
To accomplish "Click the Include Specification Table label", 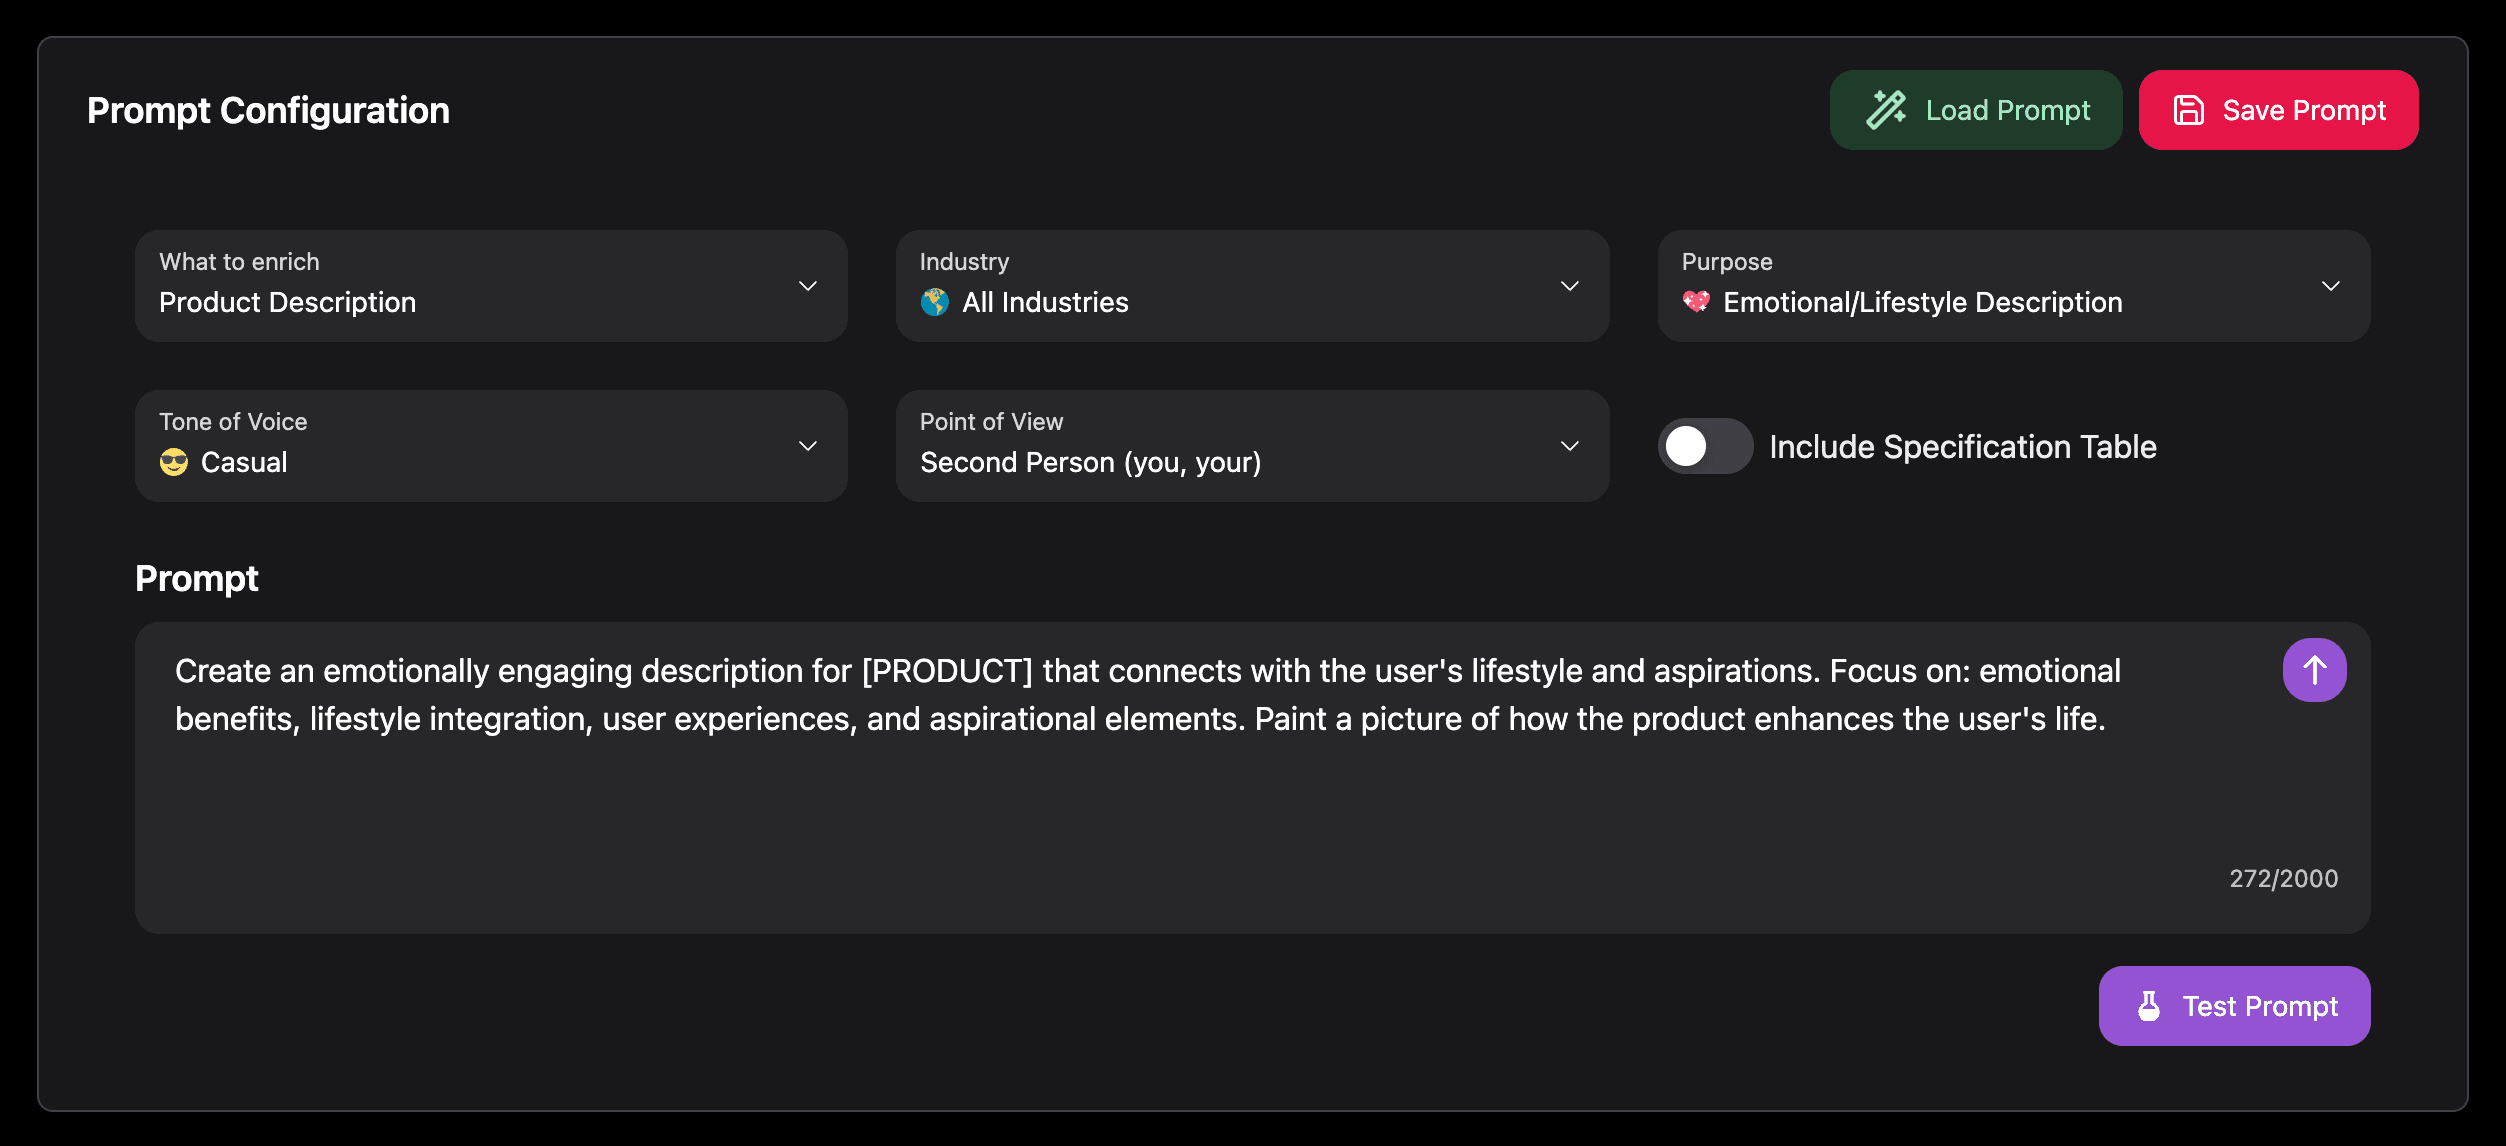I will click(1962, 446).
